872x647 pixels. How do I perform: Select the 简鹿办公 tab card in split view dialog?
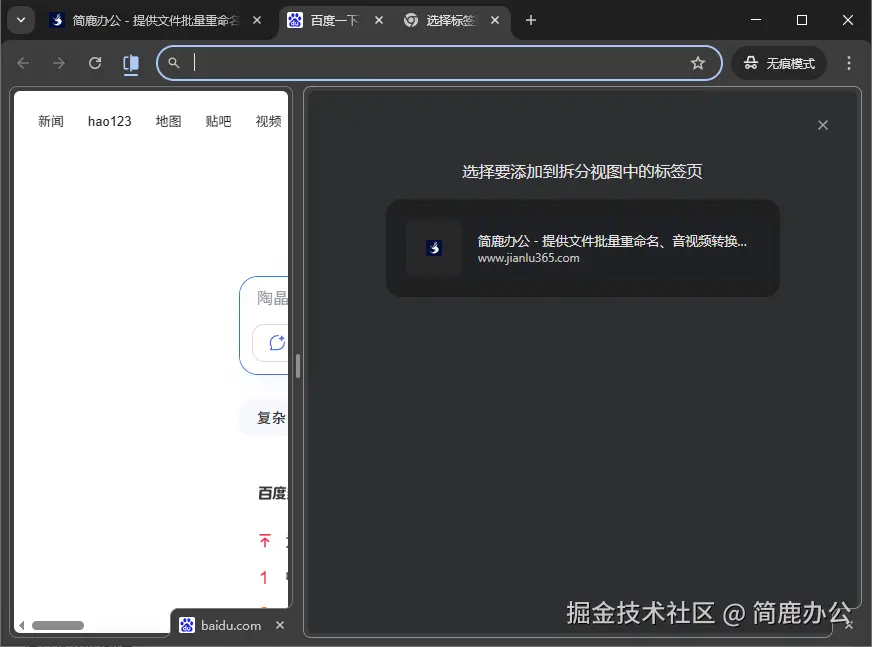pyautogui.click(x=583, y=248)
